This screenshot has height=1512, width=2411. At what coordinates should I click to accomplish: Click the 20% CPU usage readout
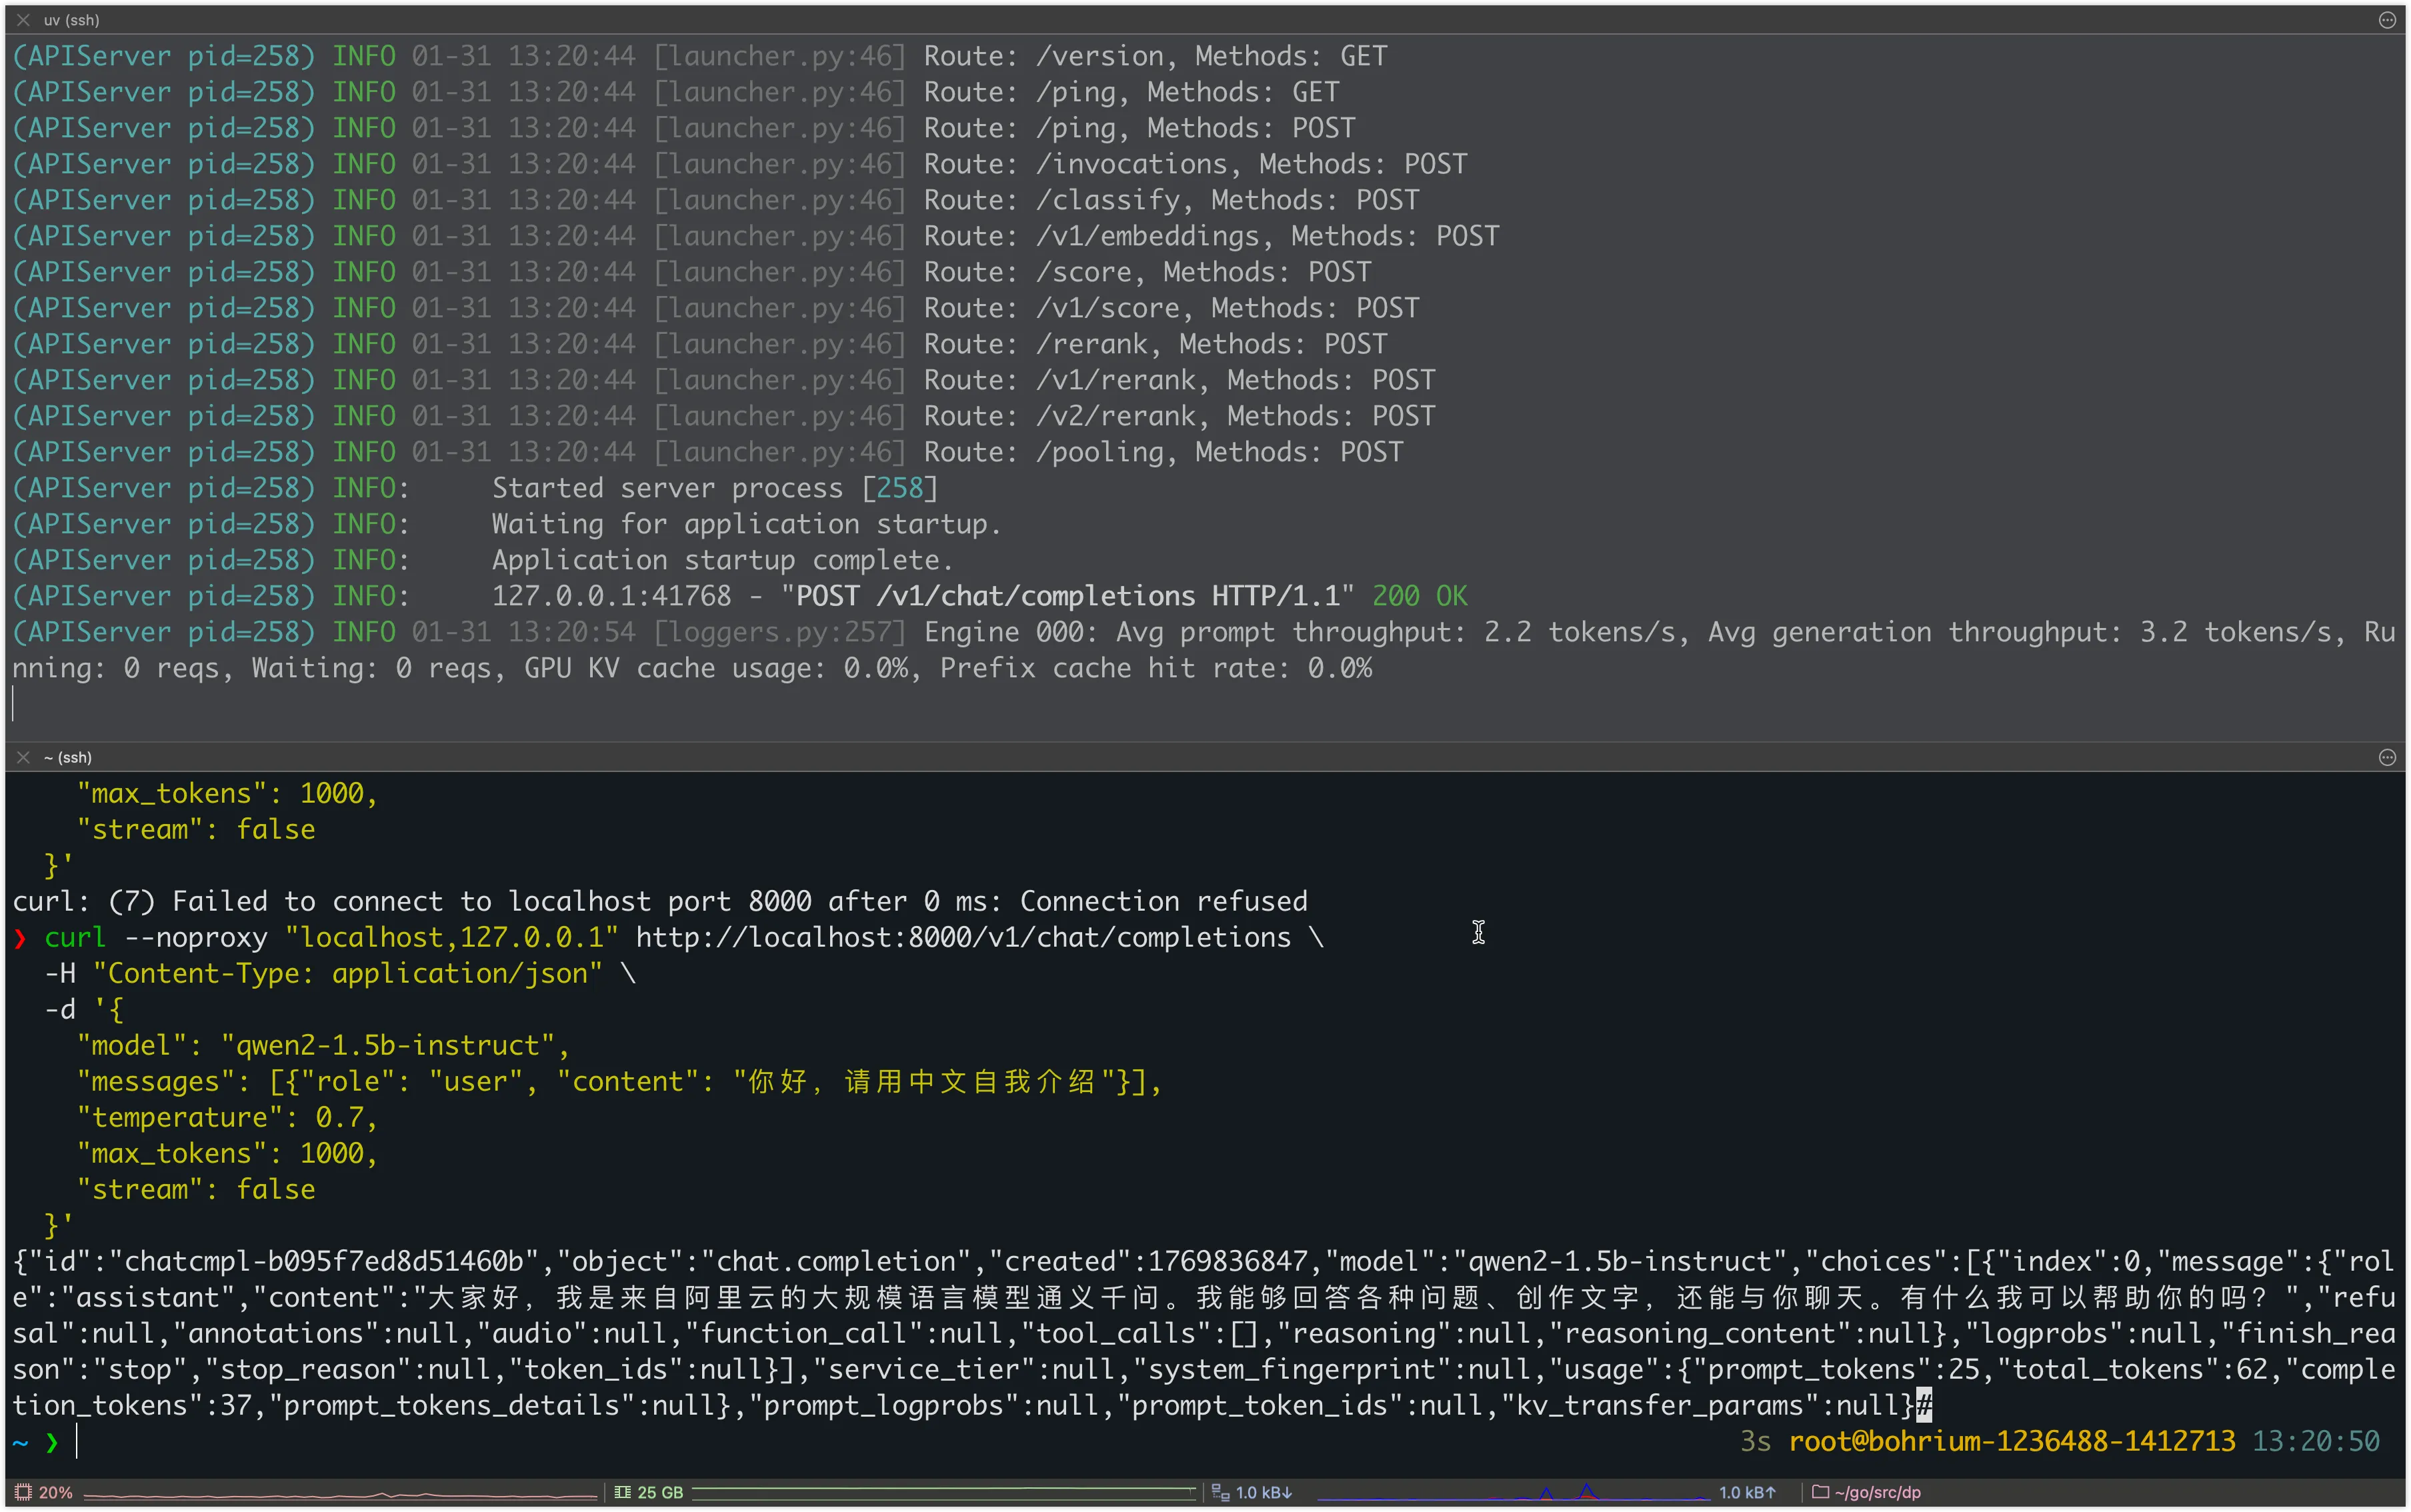[55, 1492]
